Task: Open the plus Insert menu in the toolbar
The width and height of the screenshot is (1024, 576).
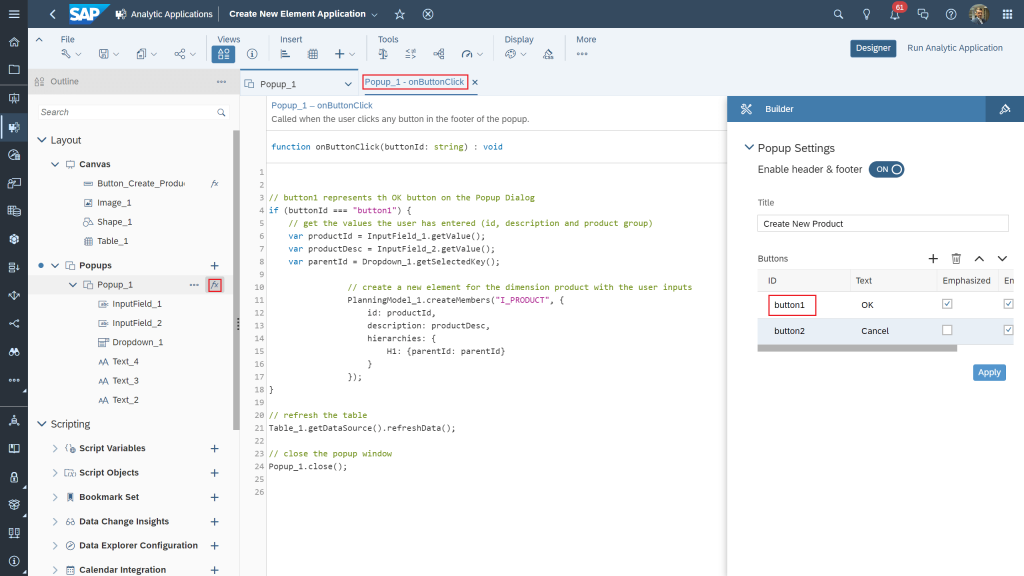Action: (344, 54)
